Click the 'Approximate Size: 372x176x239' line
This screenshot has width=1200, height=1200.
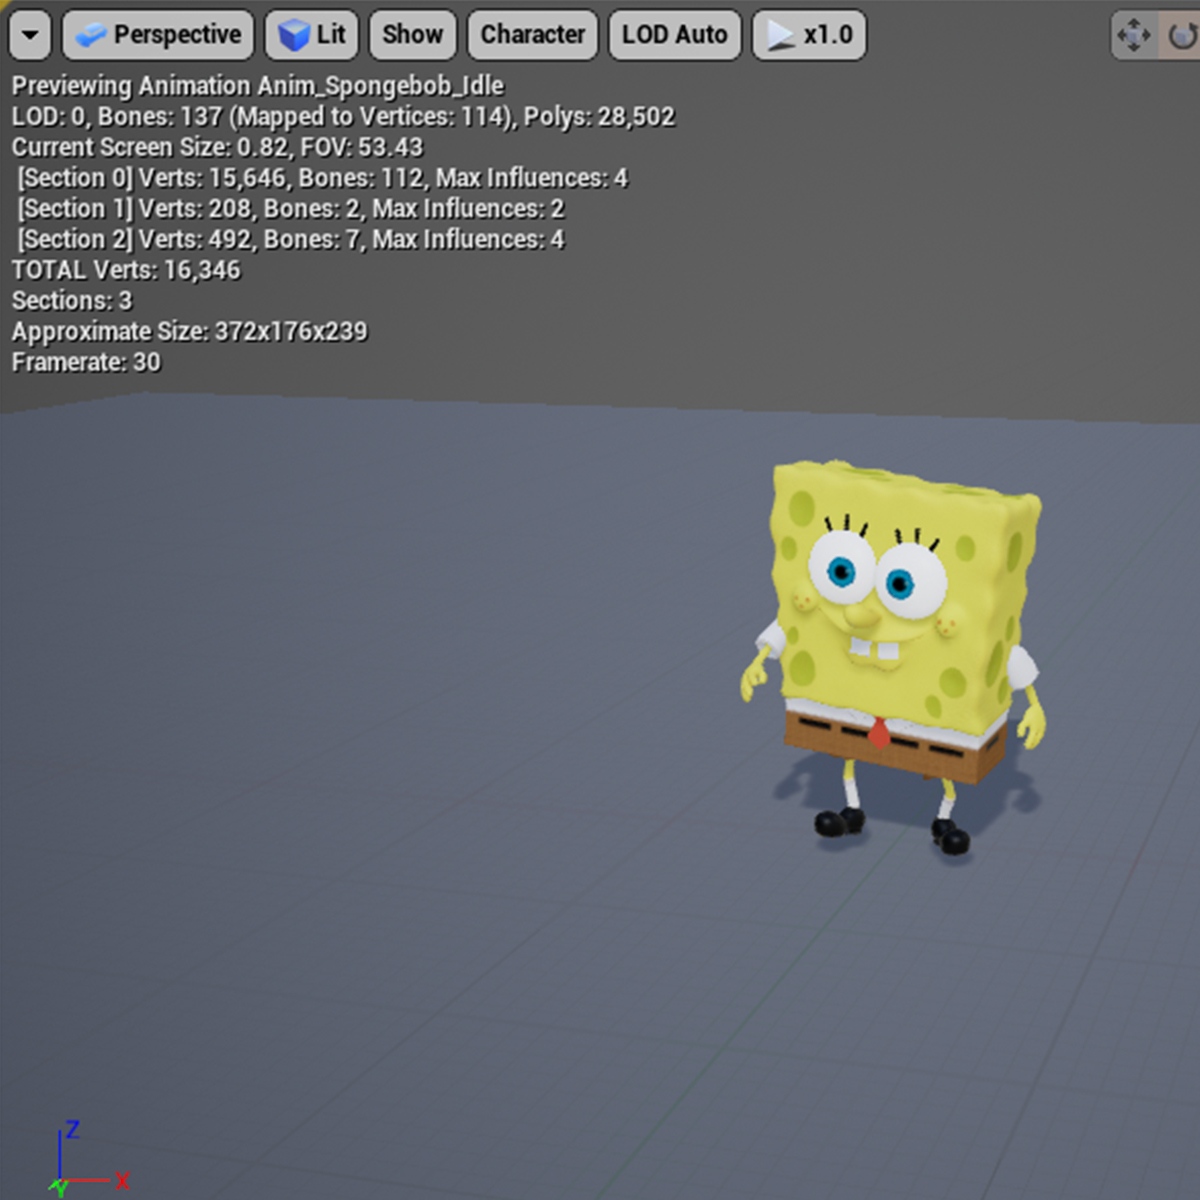coord(189,331)
